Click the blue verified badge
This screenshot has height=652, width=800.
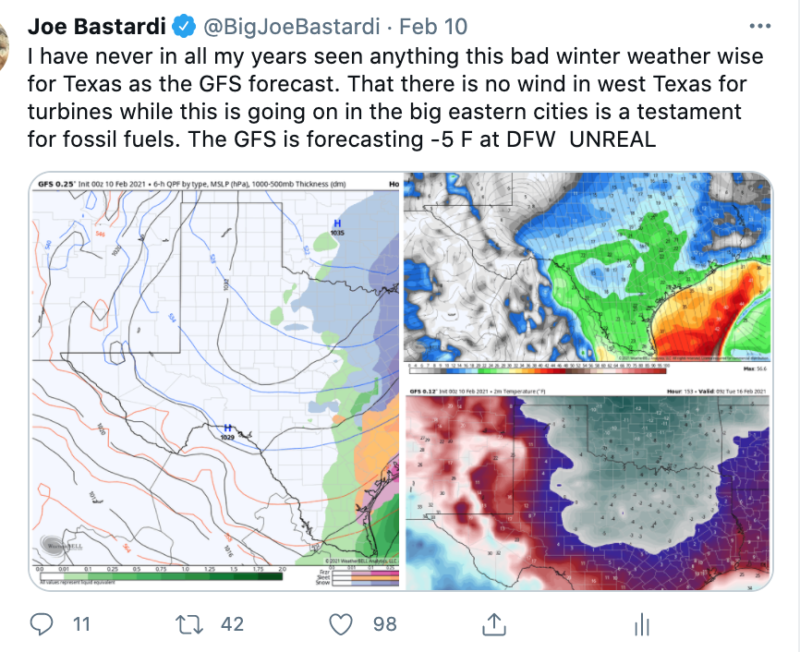tap(184, 27)
